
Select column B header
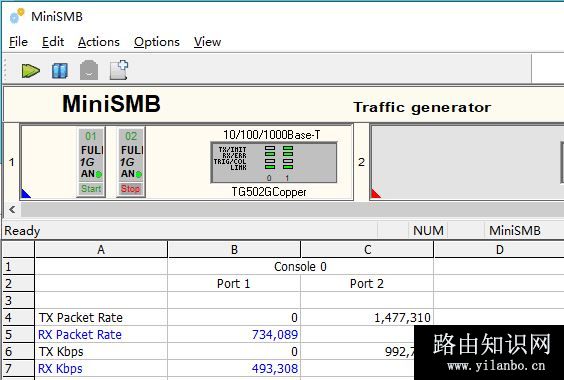[x=234, y=249]
